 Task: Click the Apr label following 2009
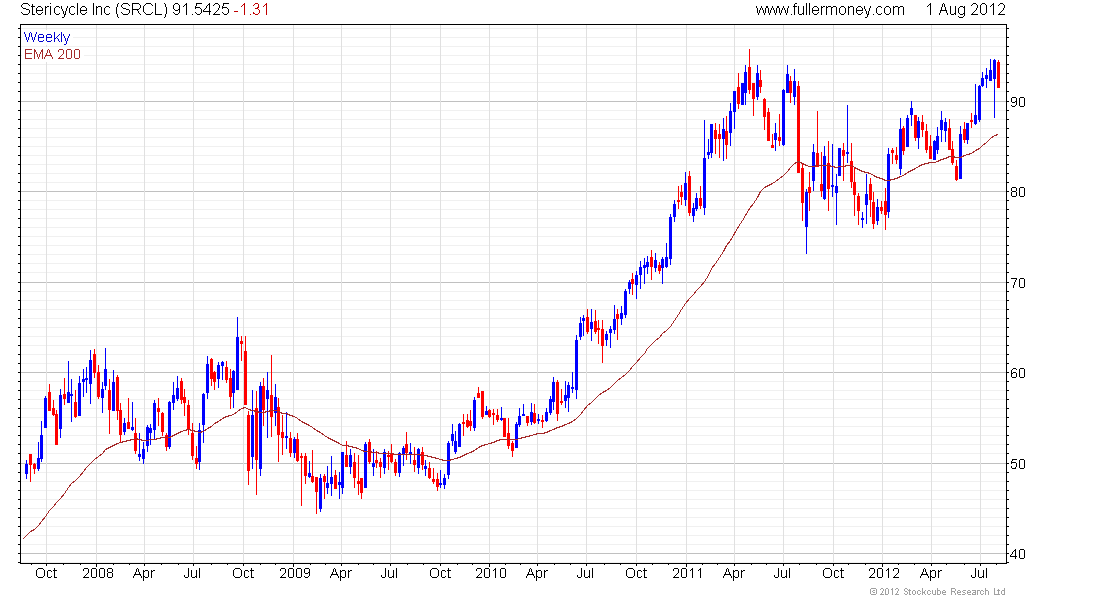[341, 573]
